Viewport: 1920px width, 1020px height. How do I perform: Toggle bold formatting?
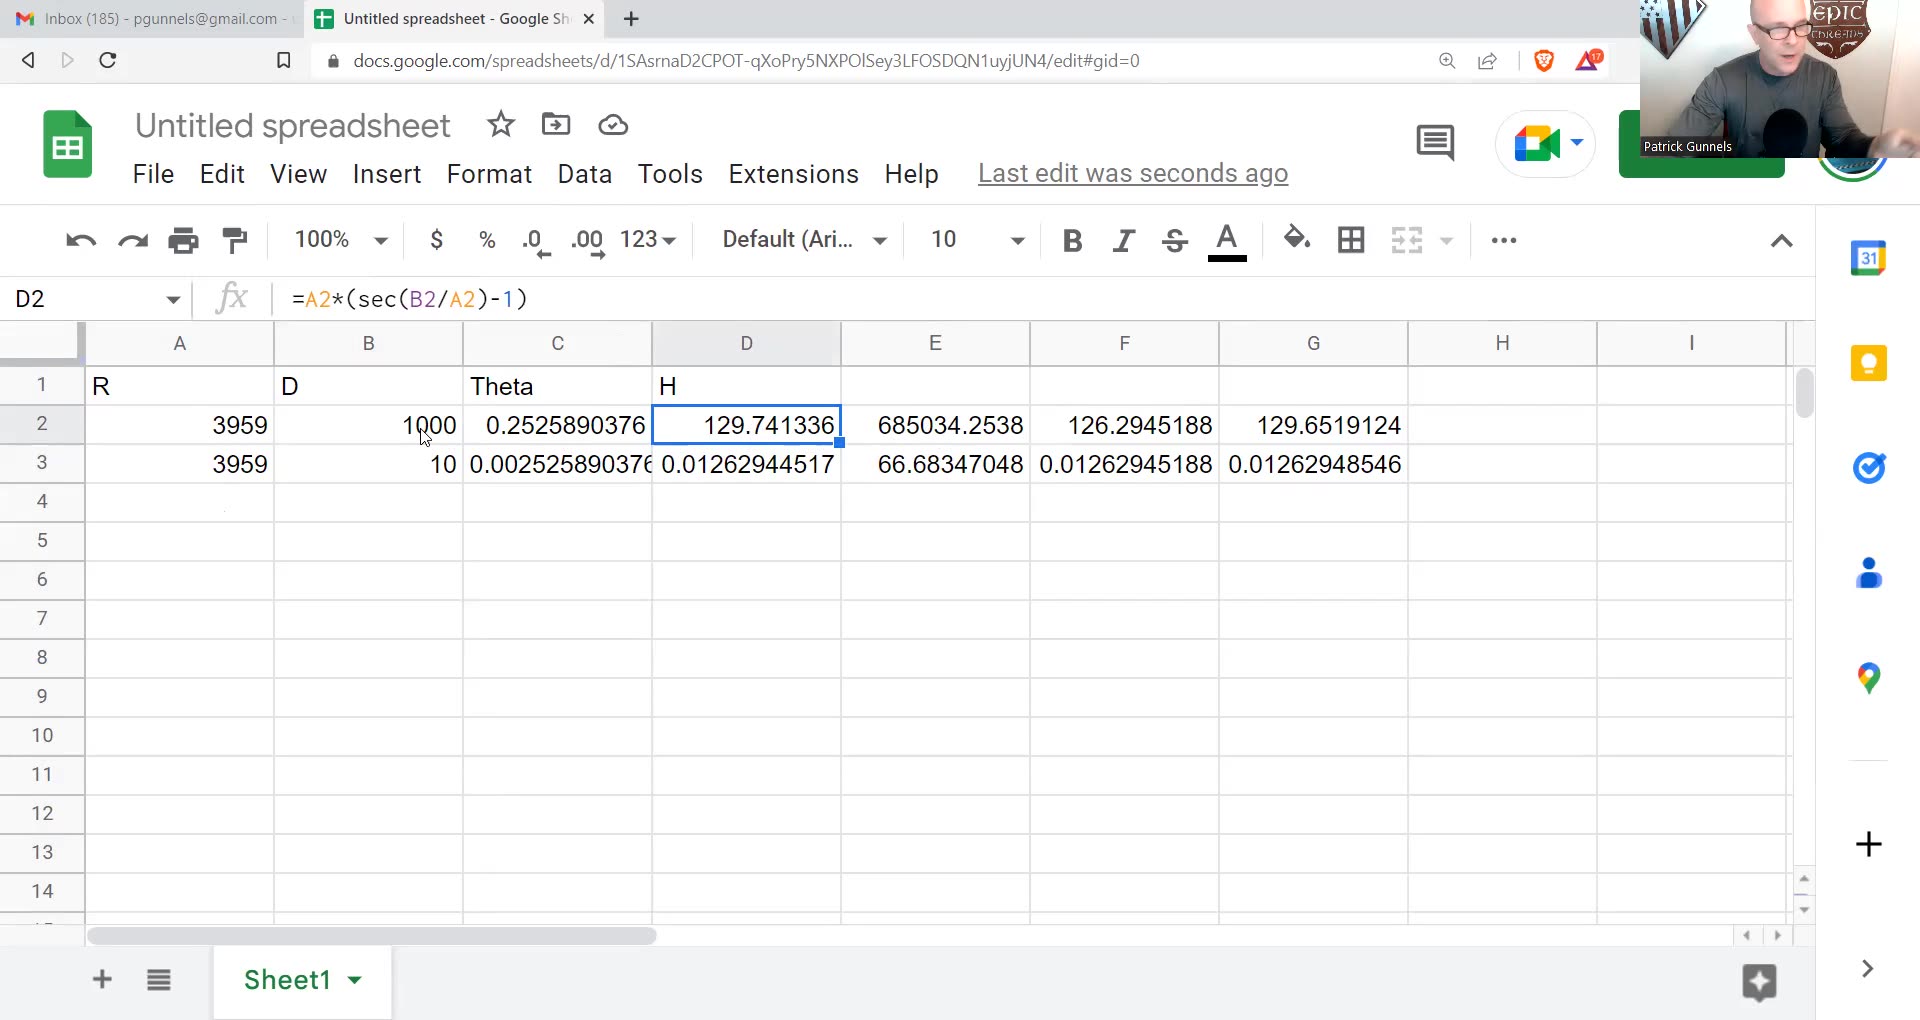coord(1073,240)
